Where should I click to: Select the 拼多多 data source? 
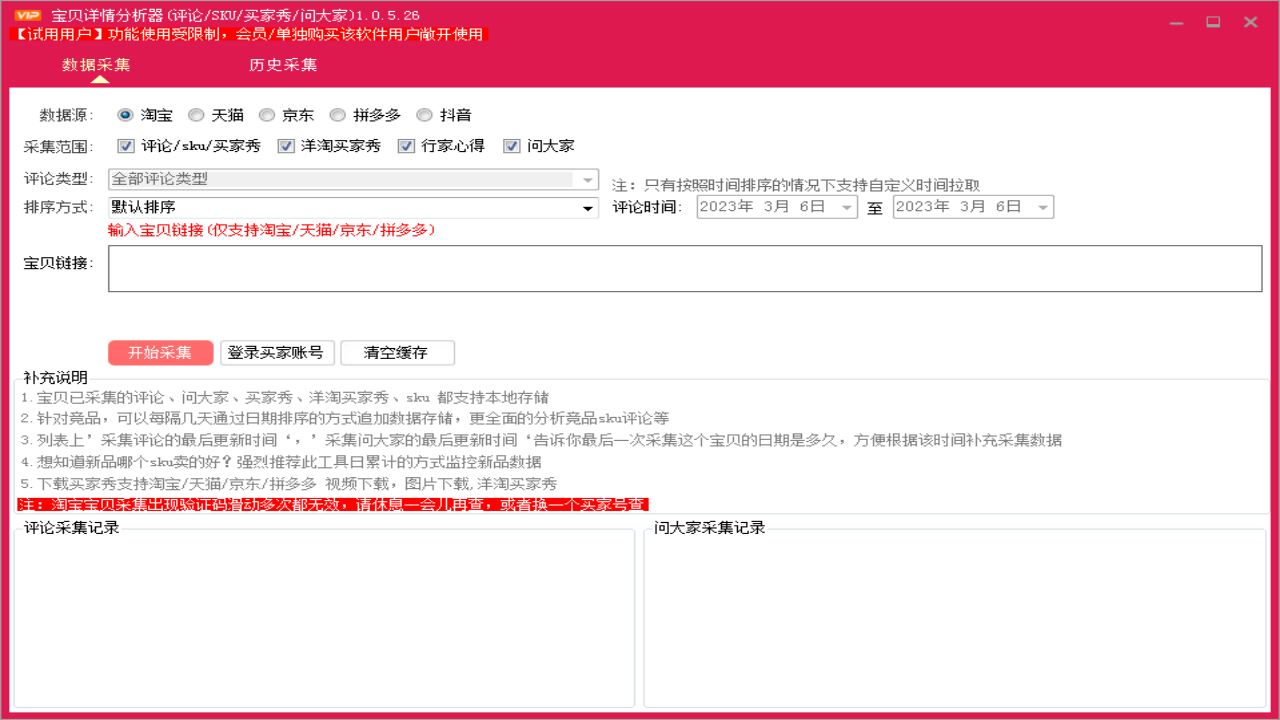[x=337, y=115]
